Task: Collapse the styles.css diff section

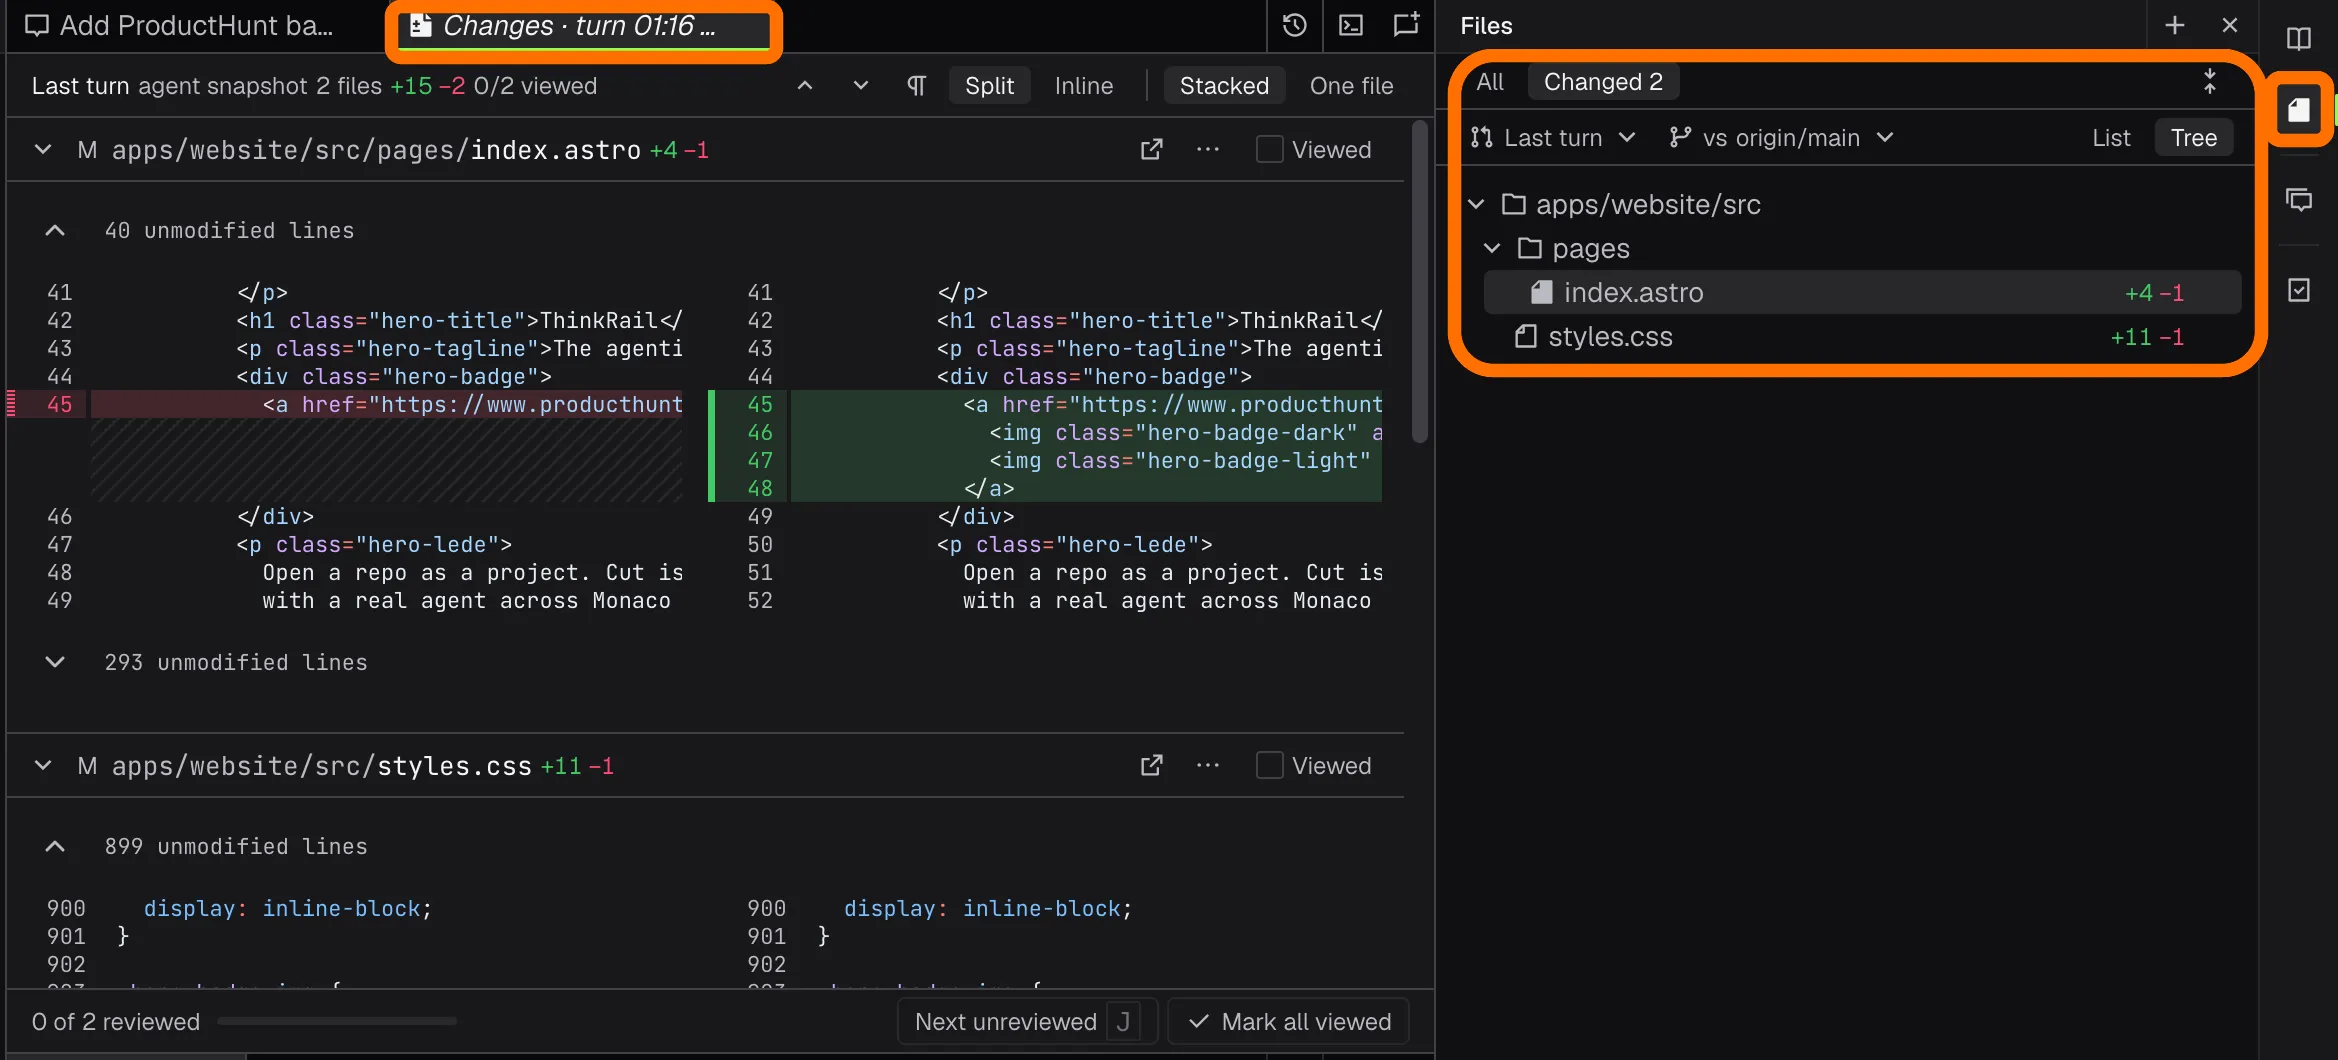Action: [43, 766]
